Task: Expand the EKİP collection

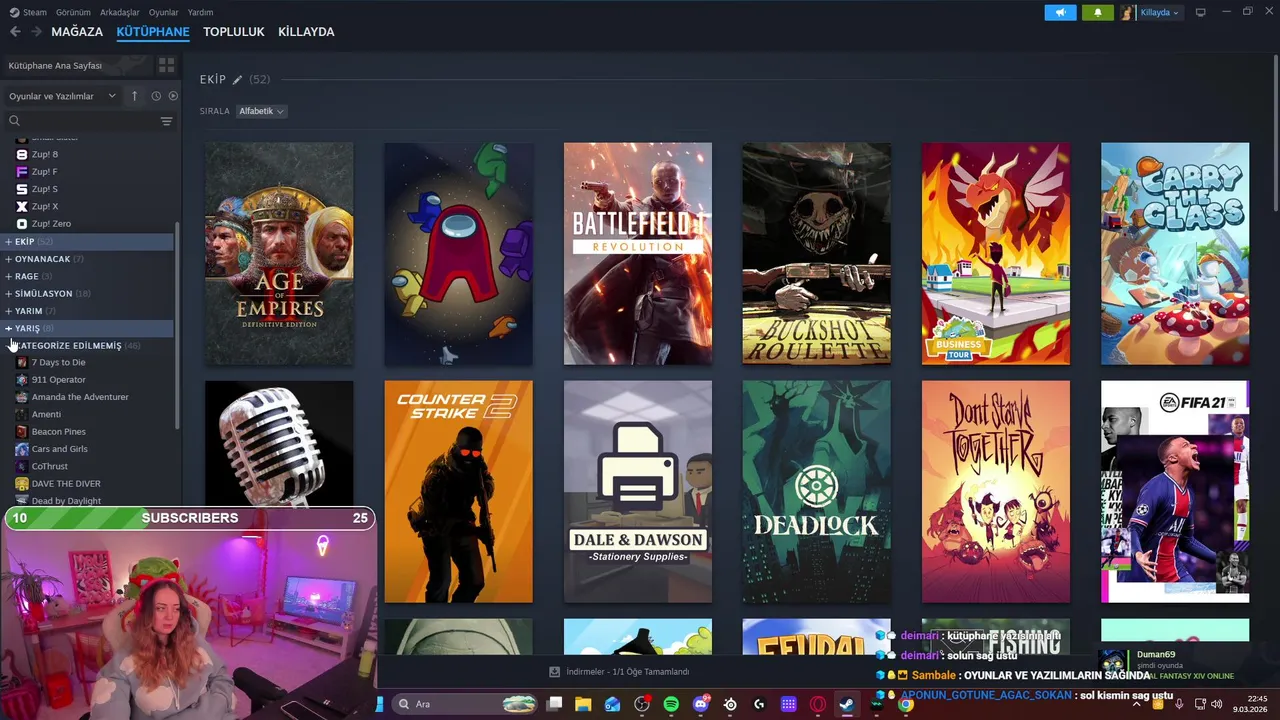Action: click(8, 241)
